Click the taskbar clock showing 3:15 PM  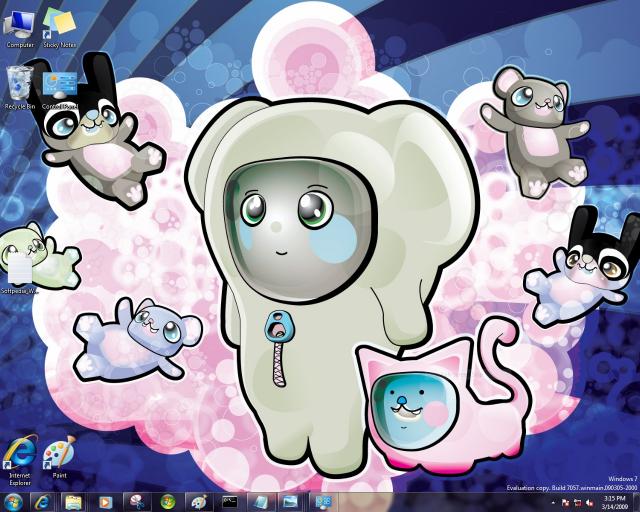615,501
